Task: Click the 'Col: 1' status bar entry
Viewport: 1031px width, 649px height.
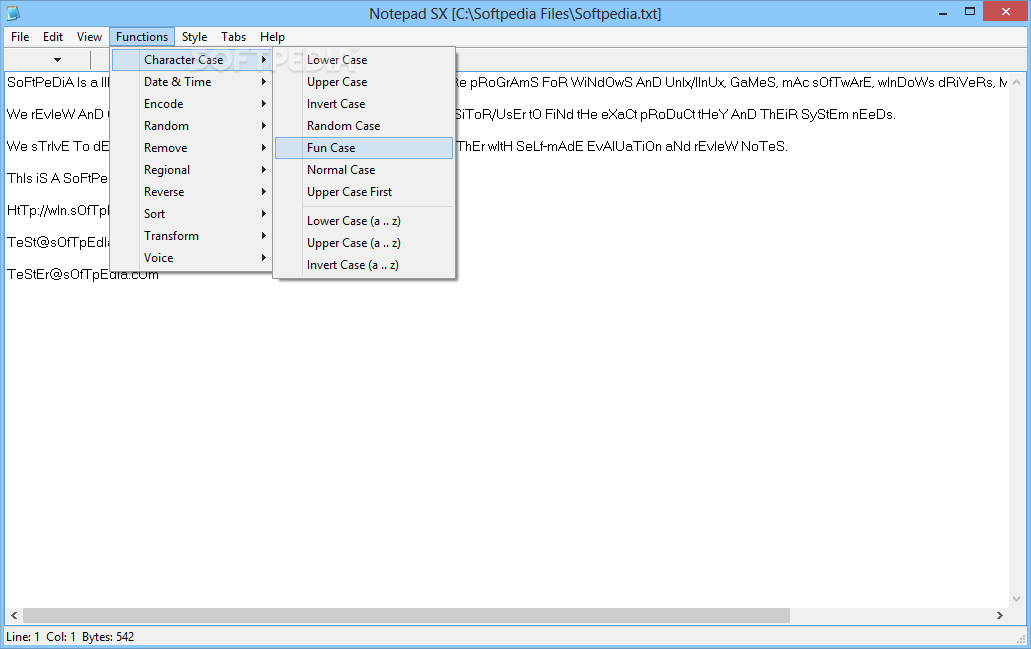Action: pyautogui.click(x=60, y=637)
